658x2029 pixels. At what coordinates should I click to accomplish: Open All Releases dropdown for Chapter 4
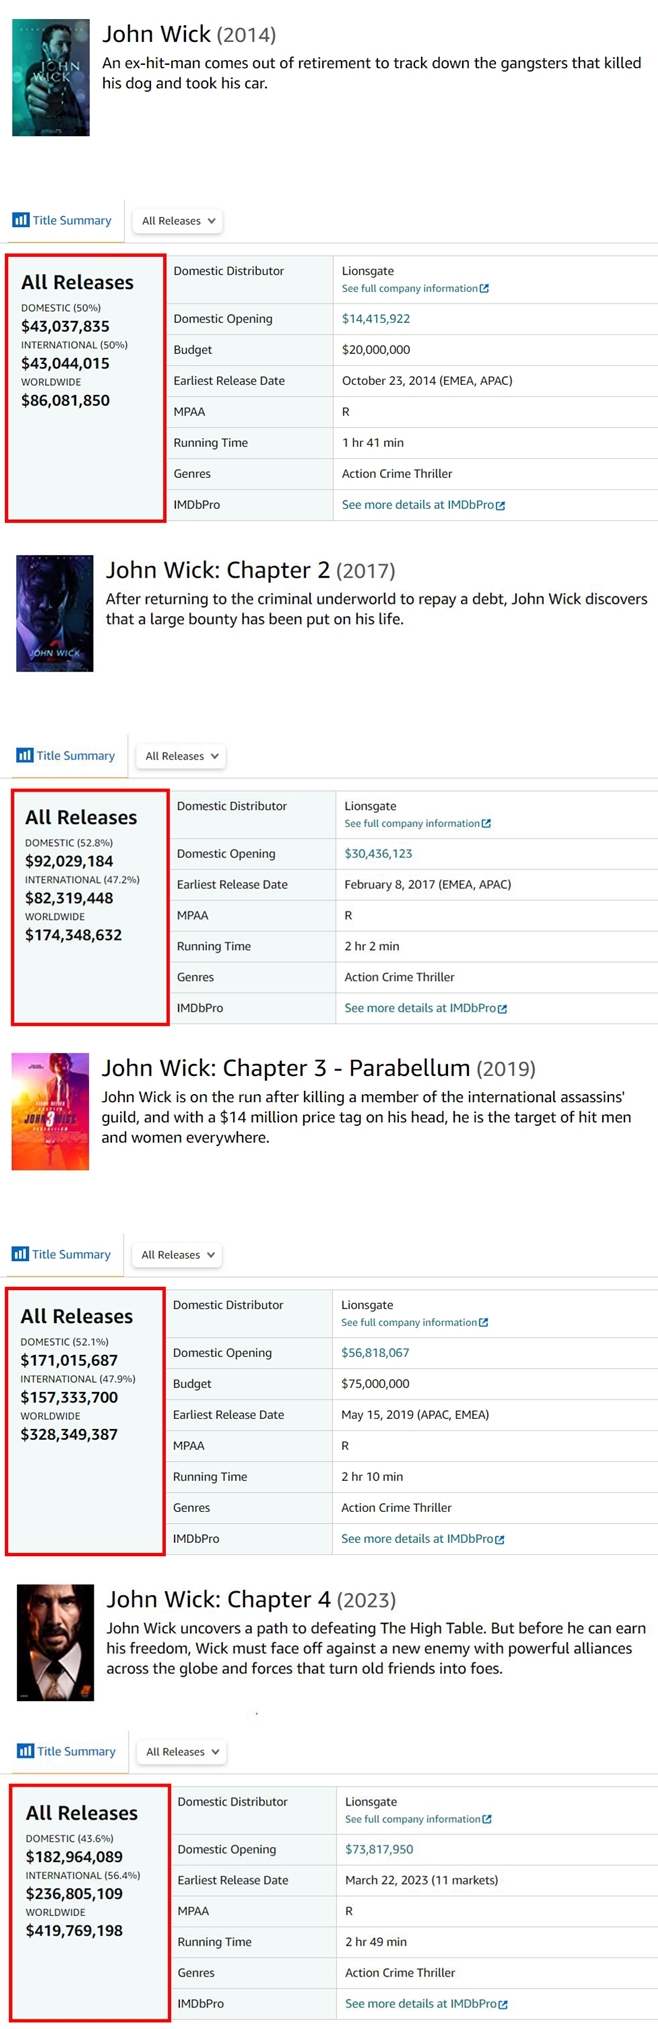coord(182,1752)
